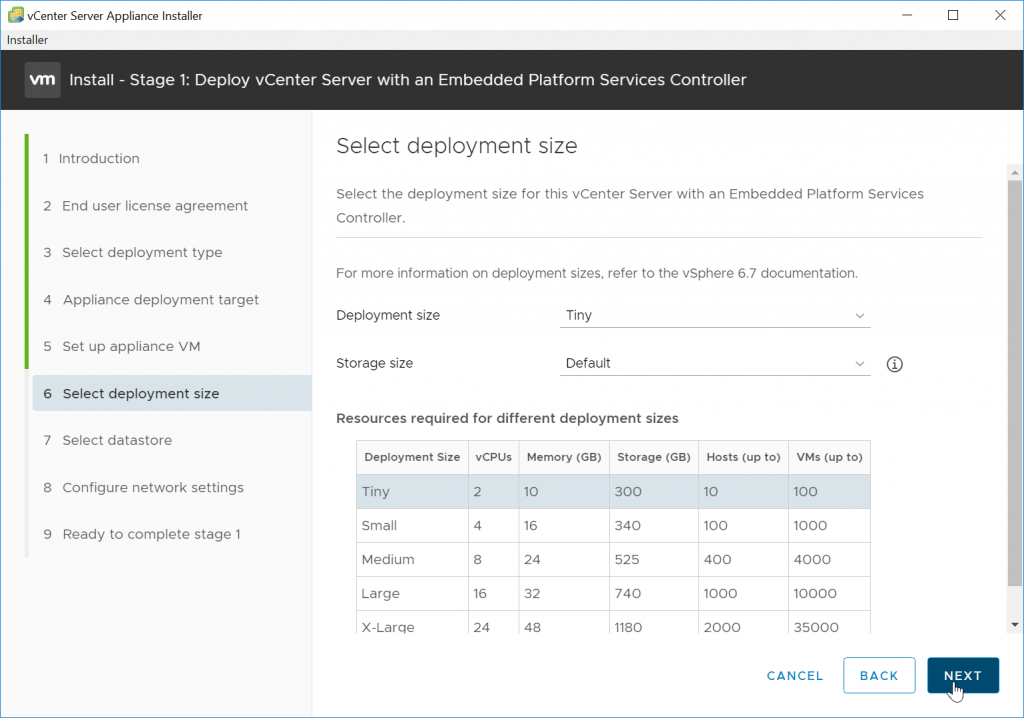Image resolution: width=1024 pixels, height=718 pixels.
Task: Click the 2000 hosts cell for X-Large
Action: click(x=743, y=623)
